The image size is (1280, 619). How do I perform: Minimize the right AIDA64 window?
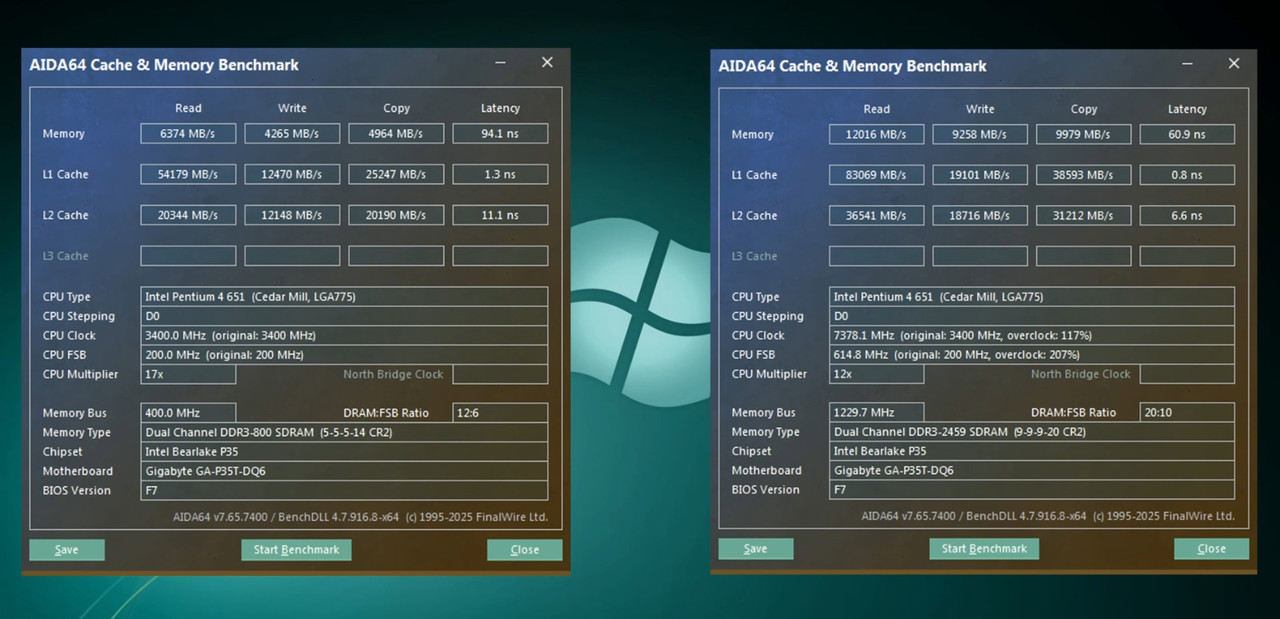[x=1188, y=64]
